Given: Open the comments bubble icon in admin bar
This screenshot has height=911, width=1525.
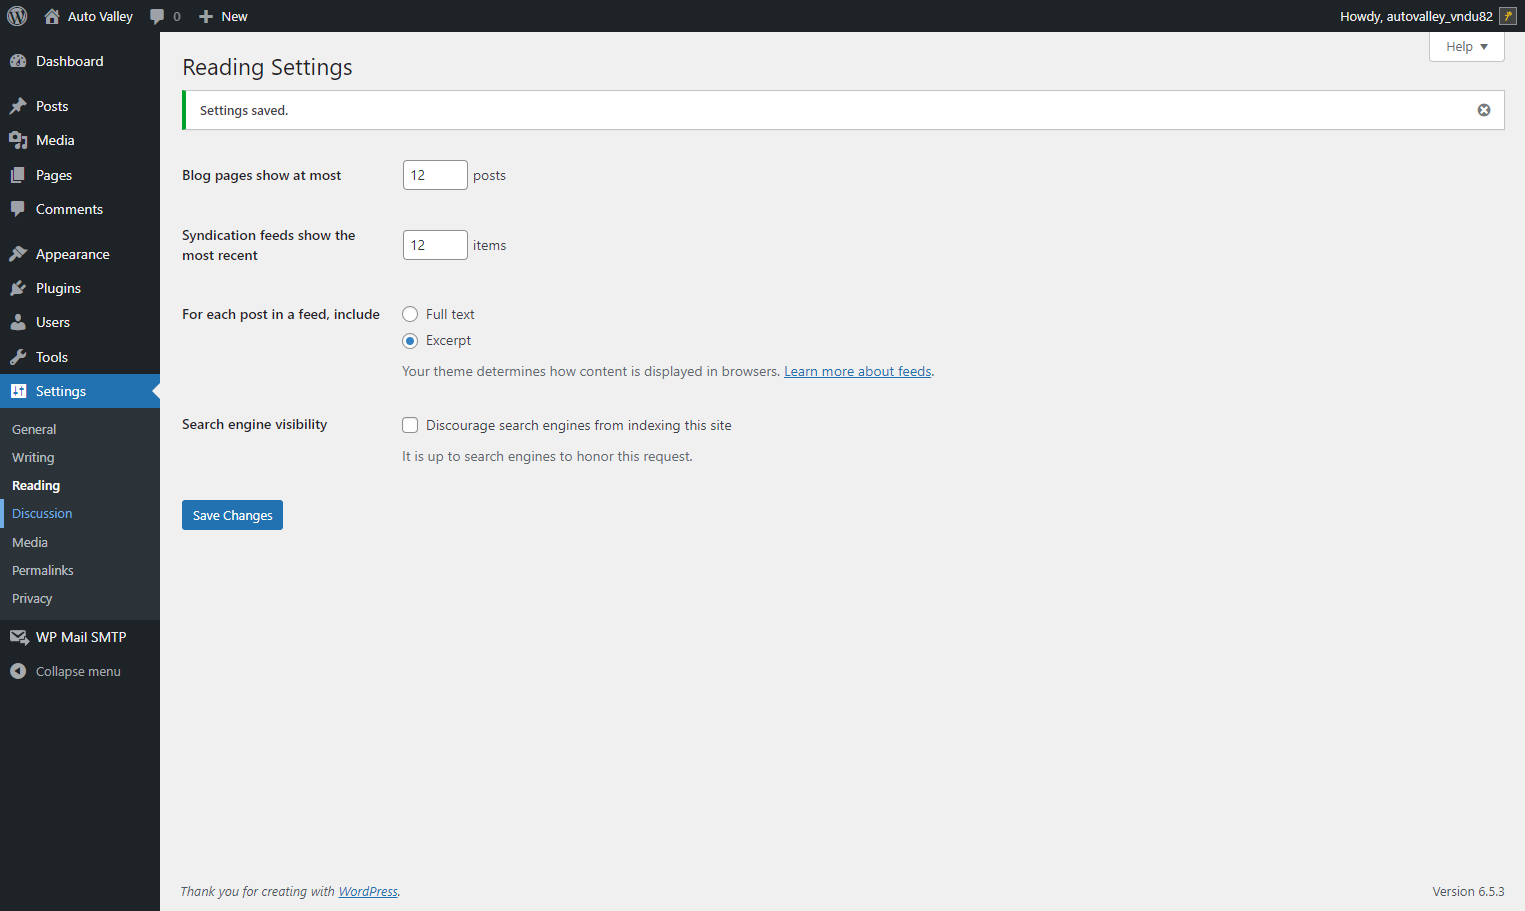Looking at the screenshot, I should click(157, 16).
